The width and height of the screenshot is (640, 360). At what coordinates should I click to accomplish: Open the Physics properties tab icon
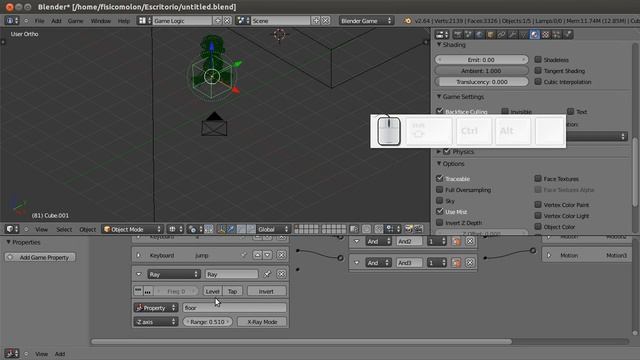pos(568,35)
